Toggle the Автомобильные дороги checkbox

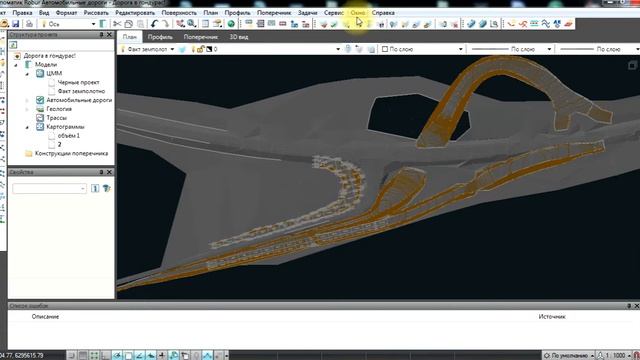(x=40, y=100)
